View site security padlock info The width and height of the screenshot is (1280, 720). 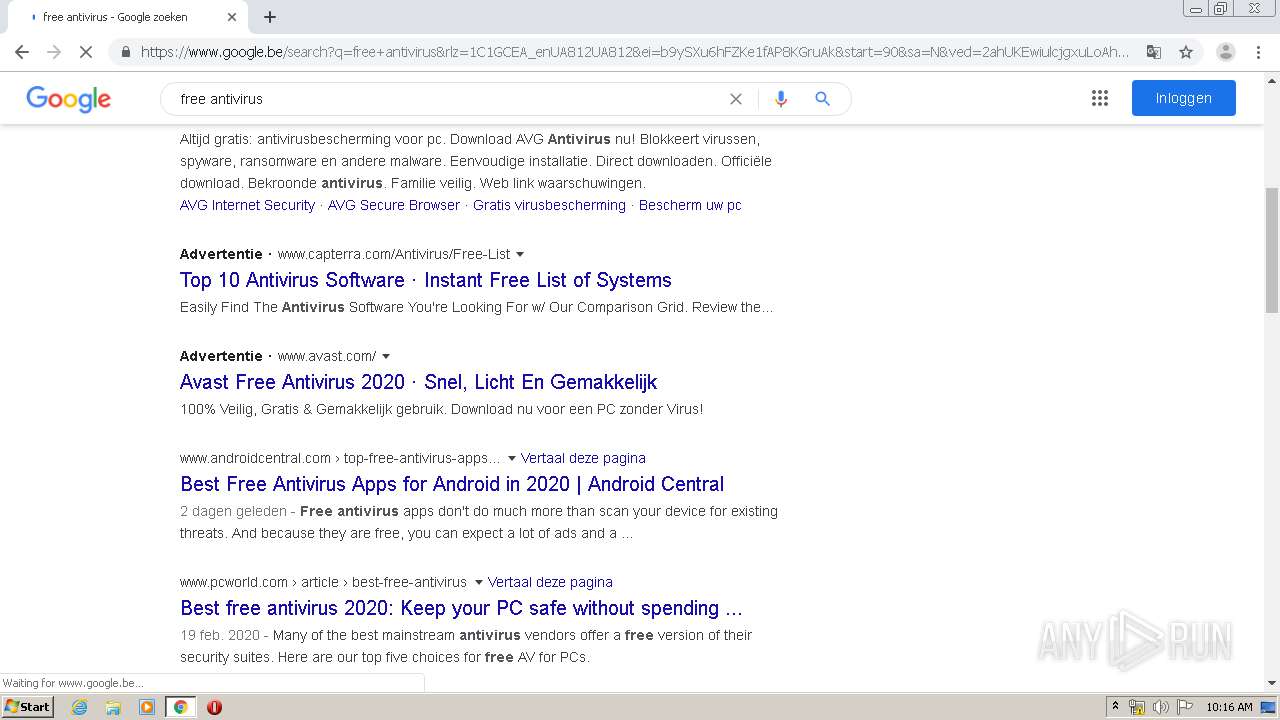125,52
